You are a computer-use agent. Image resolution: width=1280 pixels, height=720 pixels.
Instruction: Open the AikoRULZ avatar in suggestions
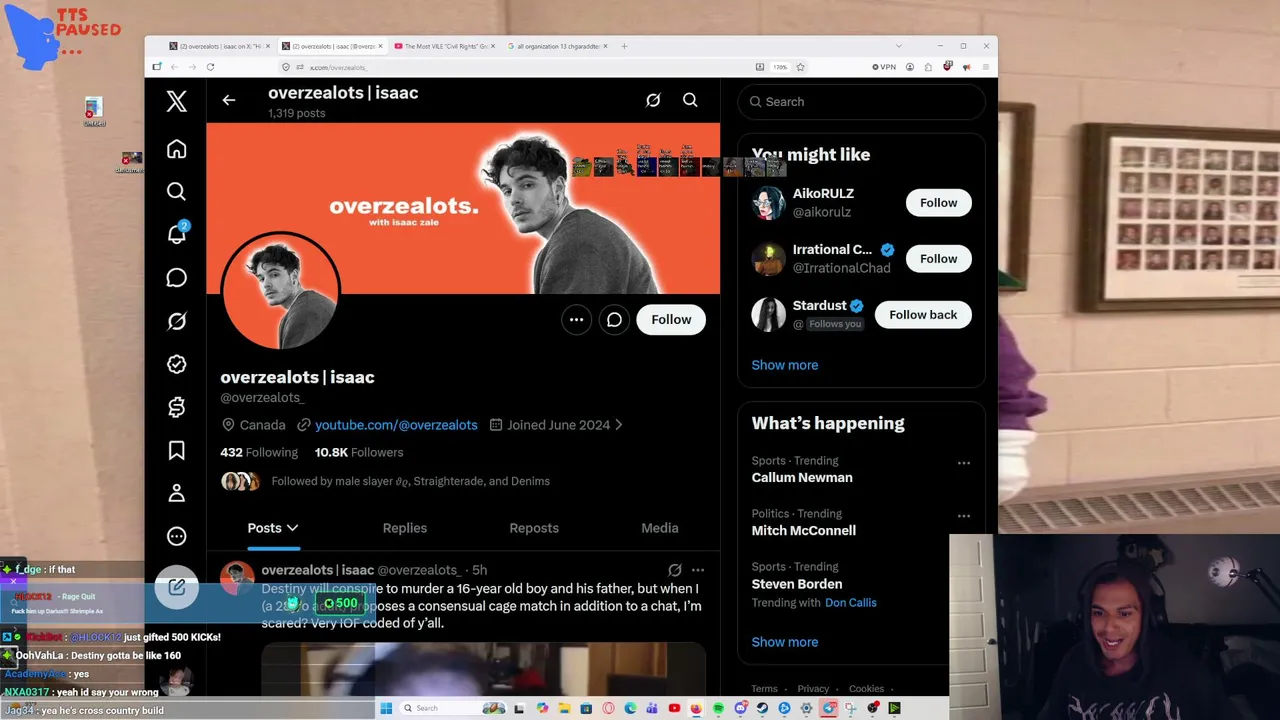769,203
